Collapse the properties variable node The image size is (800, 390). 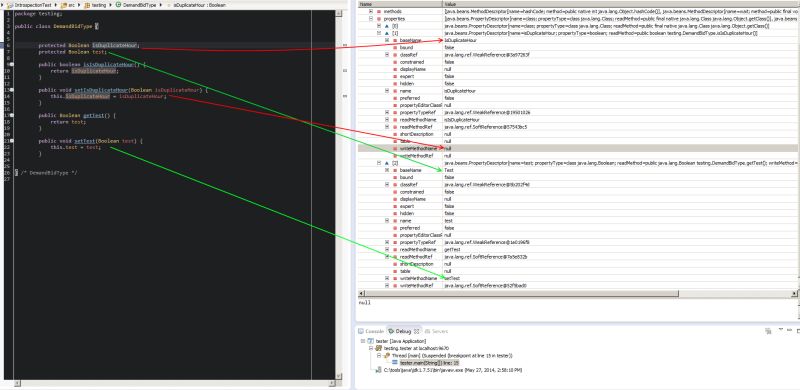coord(371,18)
